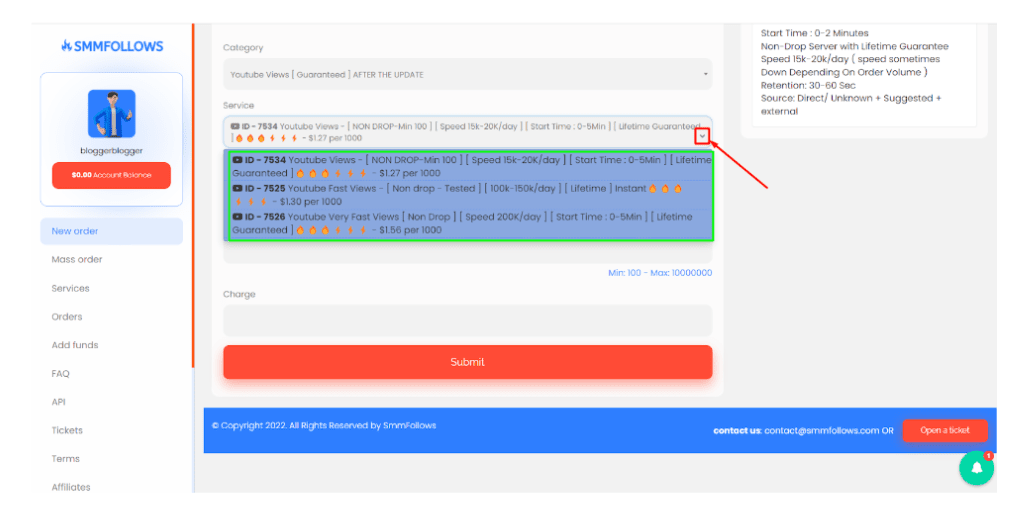Viewport: 1021px width, 507px height.
Task: Select ID 7525 Youtube Fast Views option
Action: click(x=468, y=195)
